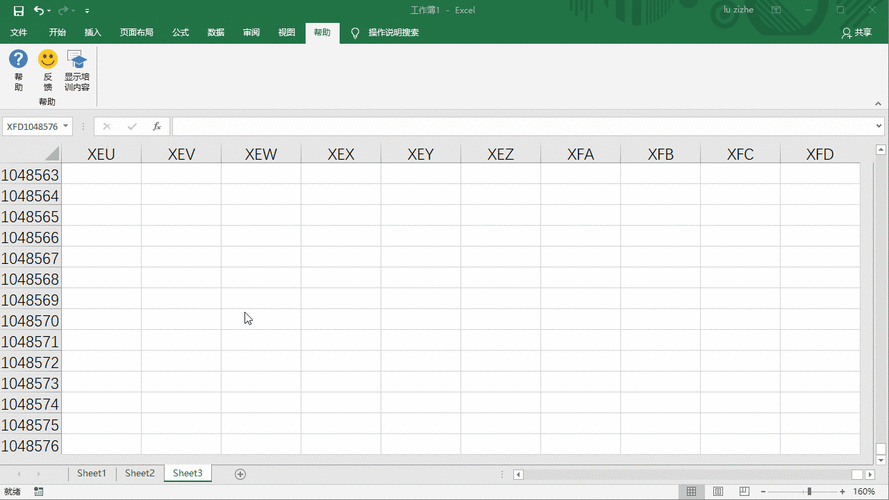Click the lightbulb Tell Me icon

[x=355, y=33]
